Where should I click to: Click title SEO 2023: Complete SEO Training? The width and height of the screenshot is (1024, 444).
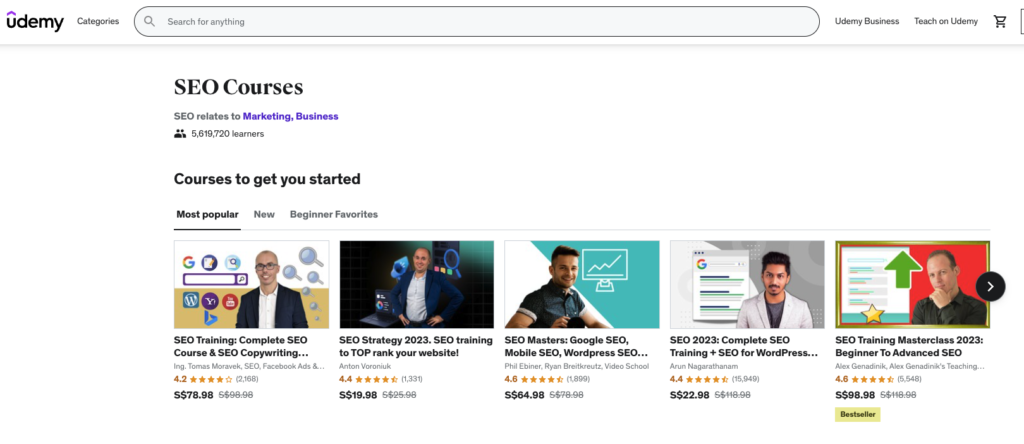[x=744, y=347]
